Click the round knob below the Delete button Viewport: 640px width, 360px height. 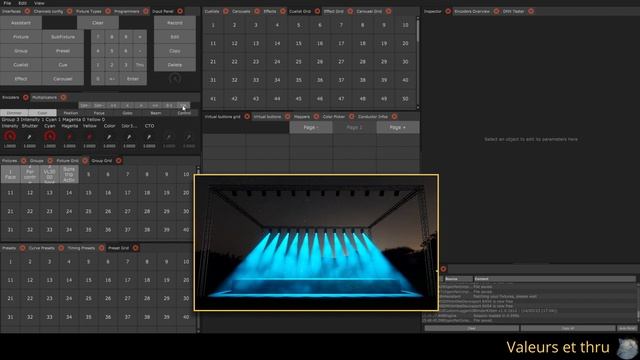(175, 78)
